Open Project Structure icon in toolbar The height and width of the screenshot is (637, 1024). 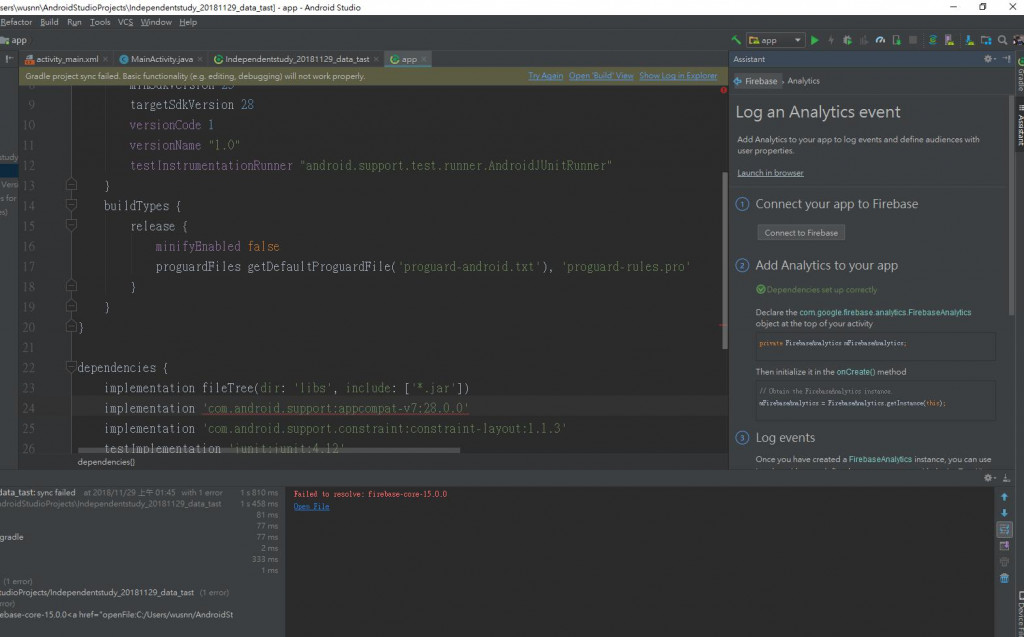(985, 40)
